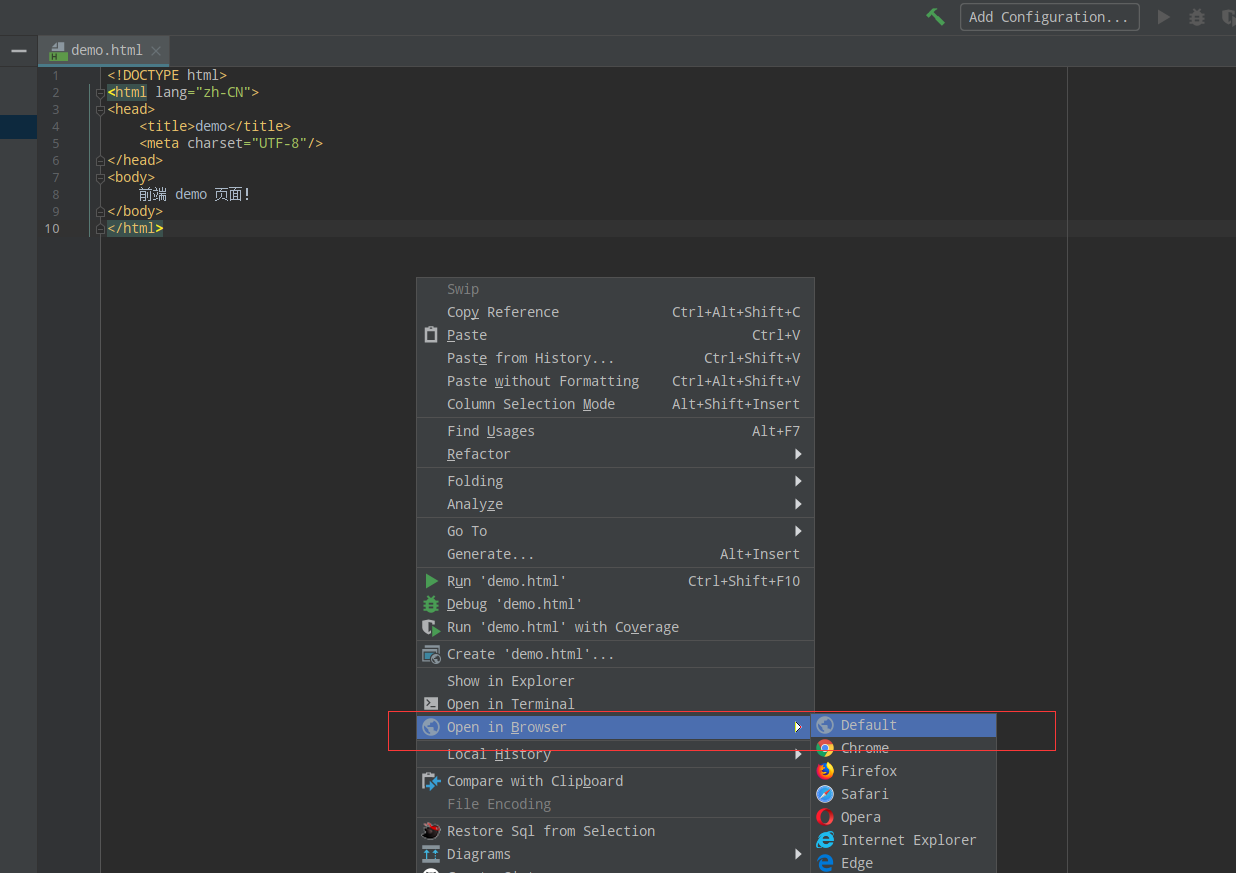Collapse the html tag fold marker
This screenshot has height=873, width=1236.
coord(100,92)
